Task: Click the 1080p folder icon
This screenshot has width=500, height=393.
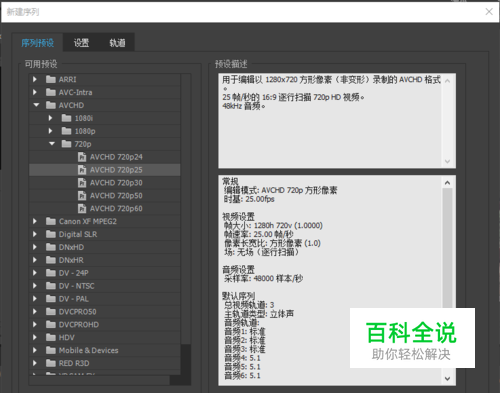Action: point(66,131)
